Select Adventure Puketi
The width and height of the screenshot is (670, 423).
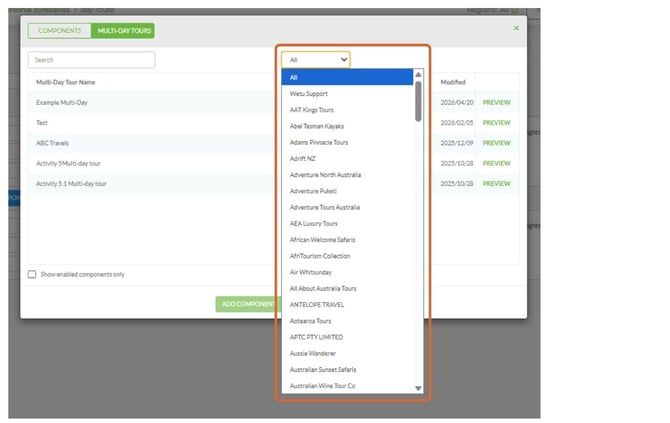[347, 191]
